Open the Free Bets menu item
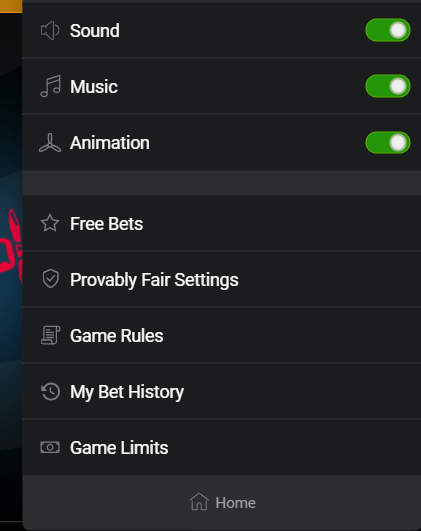The width and height of the screenshot is (421, 531). (222, 224)
